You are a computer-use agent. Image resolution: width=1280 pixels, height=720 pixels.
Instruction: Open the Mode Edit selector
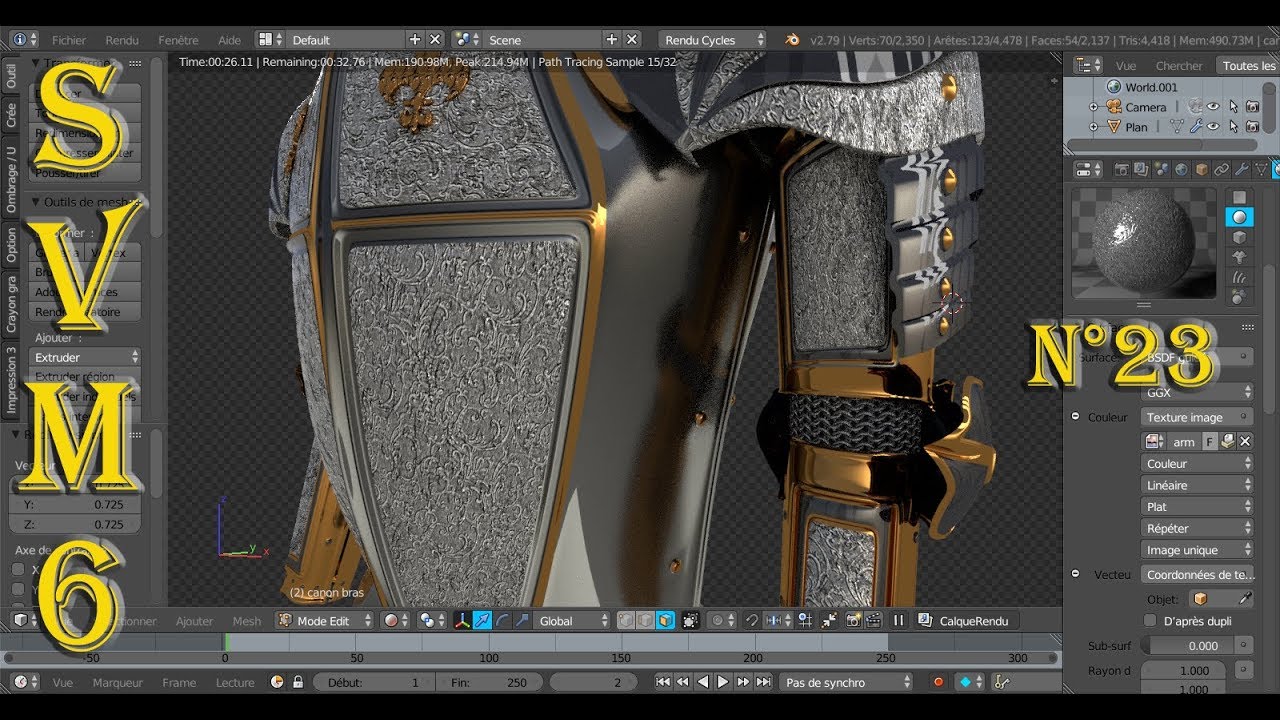pyautogui.click(x=324, y=621)
